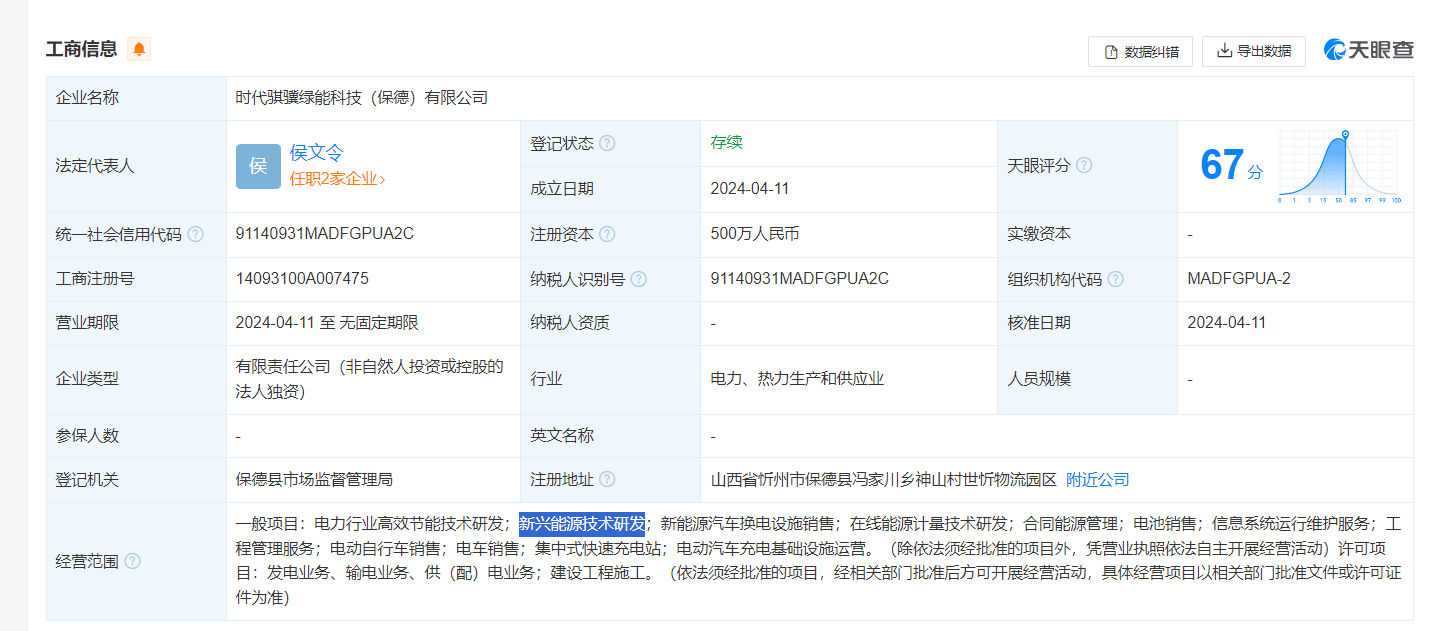Click the 参保人数 label

(87, 436)
